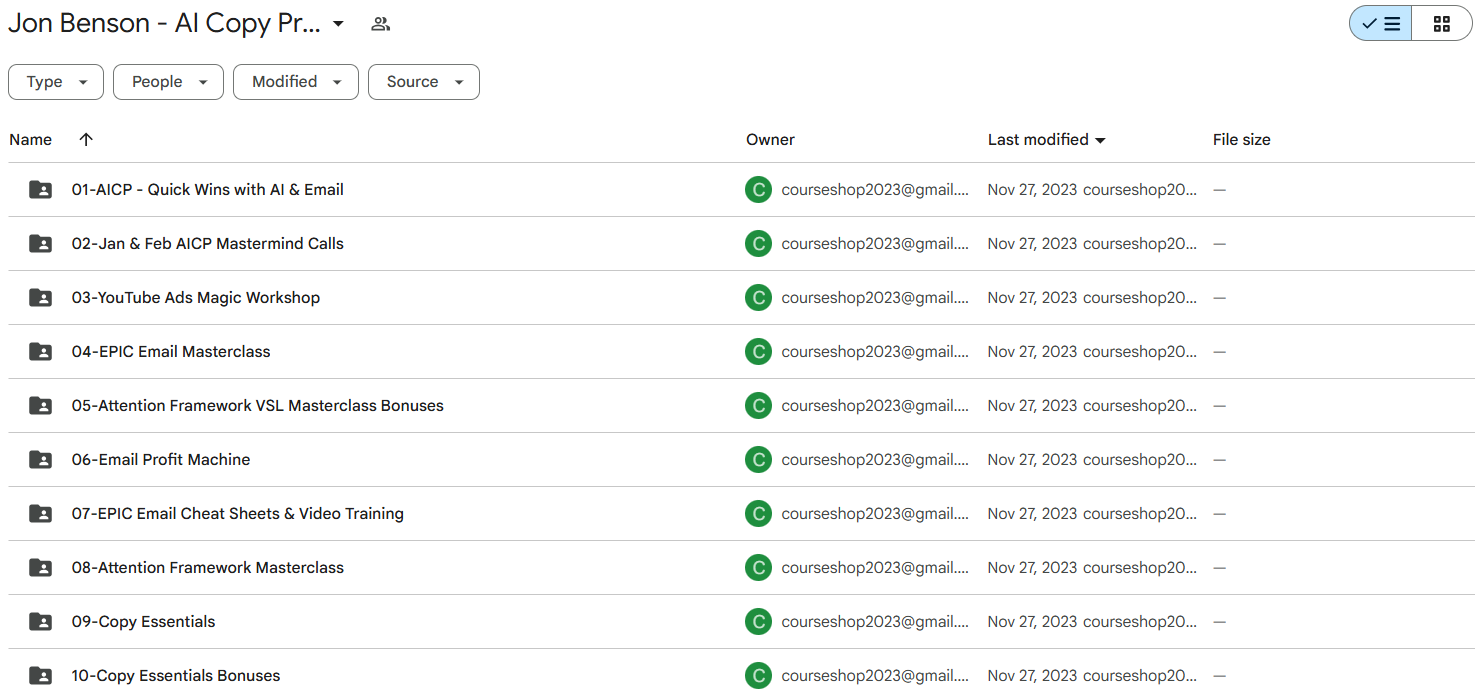This screenshot has height=699, width=1475.
Task: Click the File size column header
Action: click(x=1242, y=140)
